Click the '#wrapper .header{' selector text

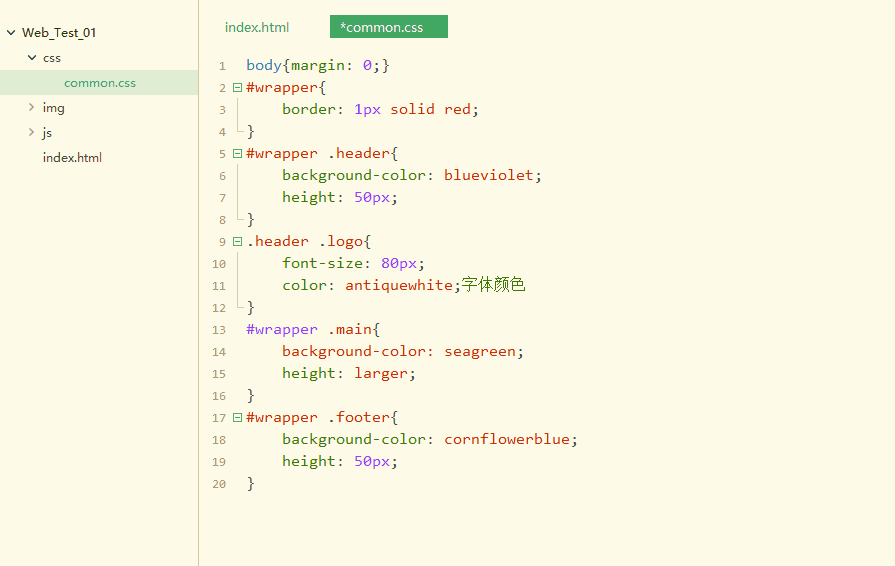coord(322,153)
